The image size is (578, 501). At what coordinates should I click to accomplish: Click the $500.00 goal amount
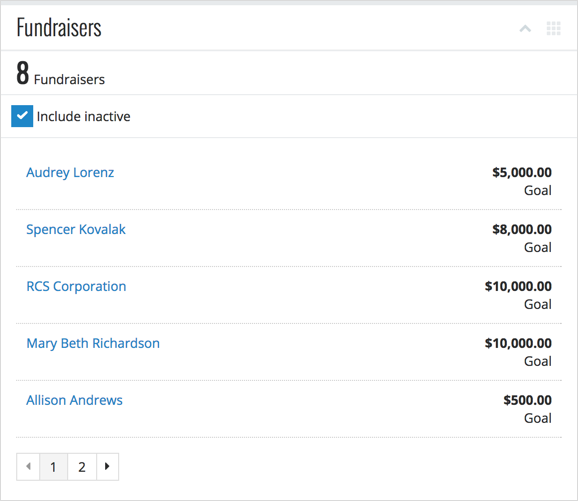(x=527, y=400)
